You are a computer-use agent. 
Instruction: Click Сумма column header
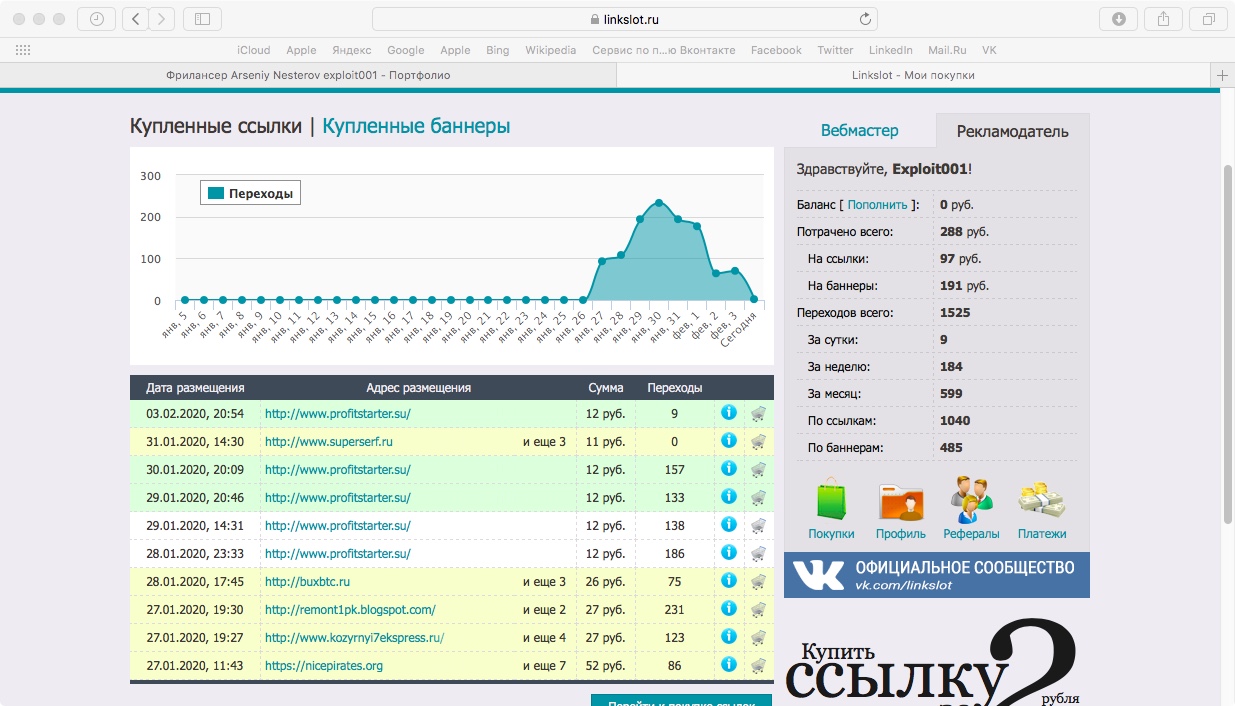point(606,387)
